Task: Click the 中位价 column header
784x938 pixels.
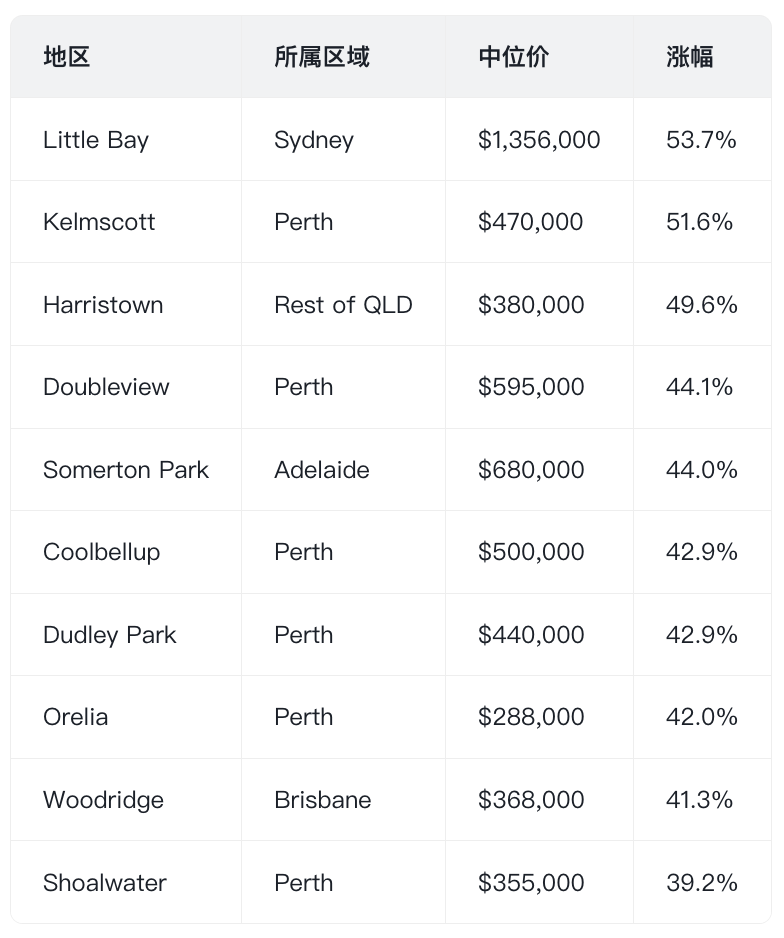Action: (514, 57)
